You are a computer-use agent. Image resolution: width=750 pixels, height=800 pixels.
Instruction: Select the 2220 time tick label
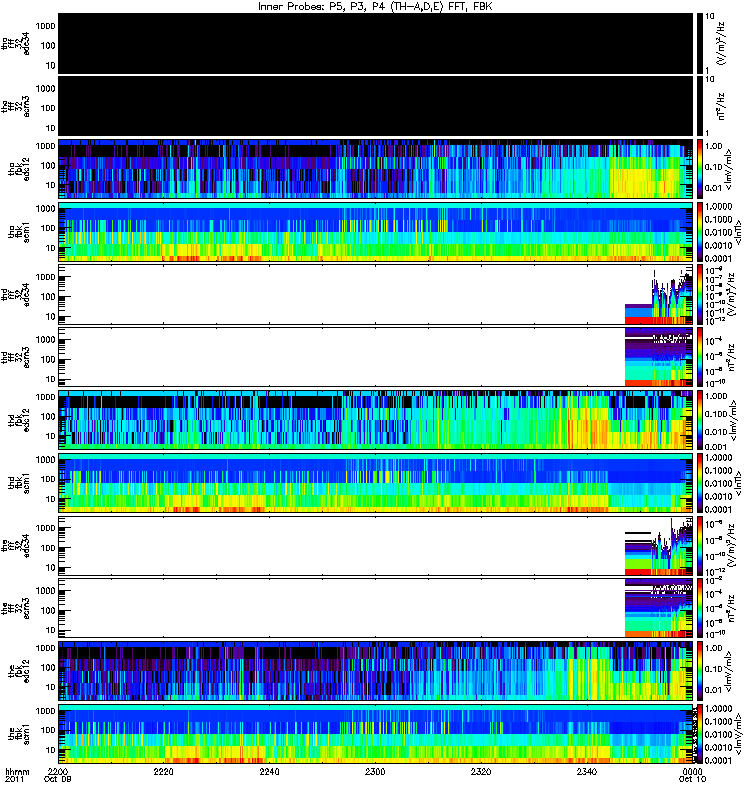click(x=163, y=771)
